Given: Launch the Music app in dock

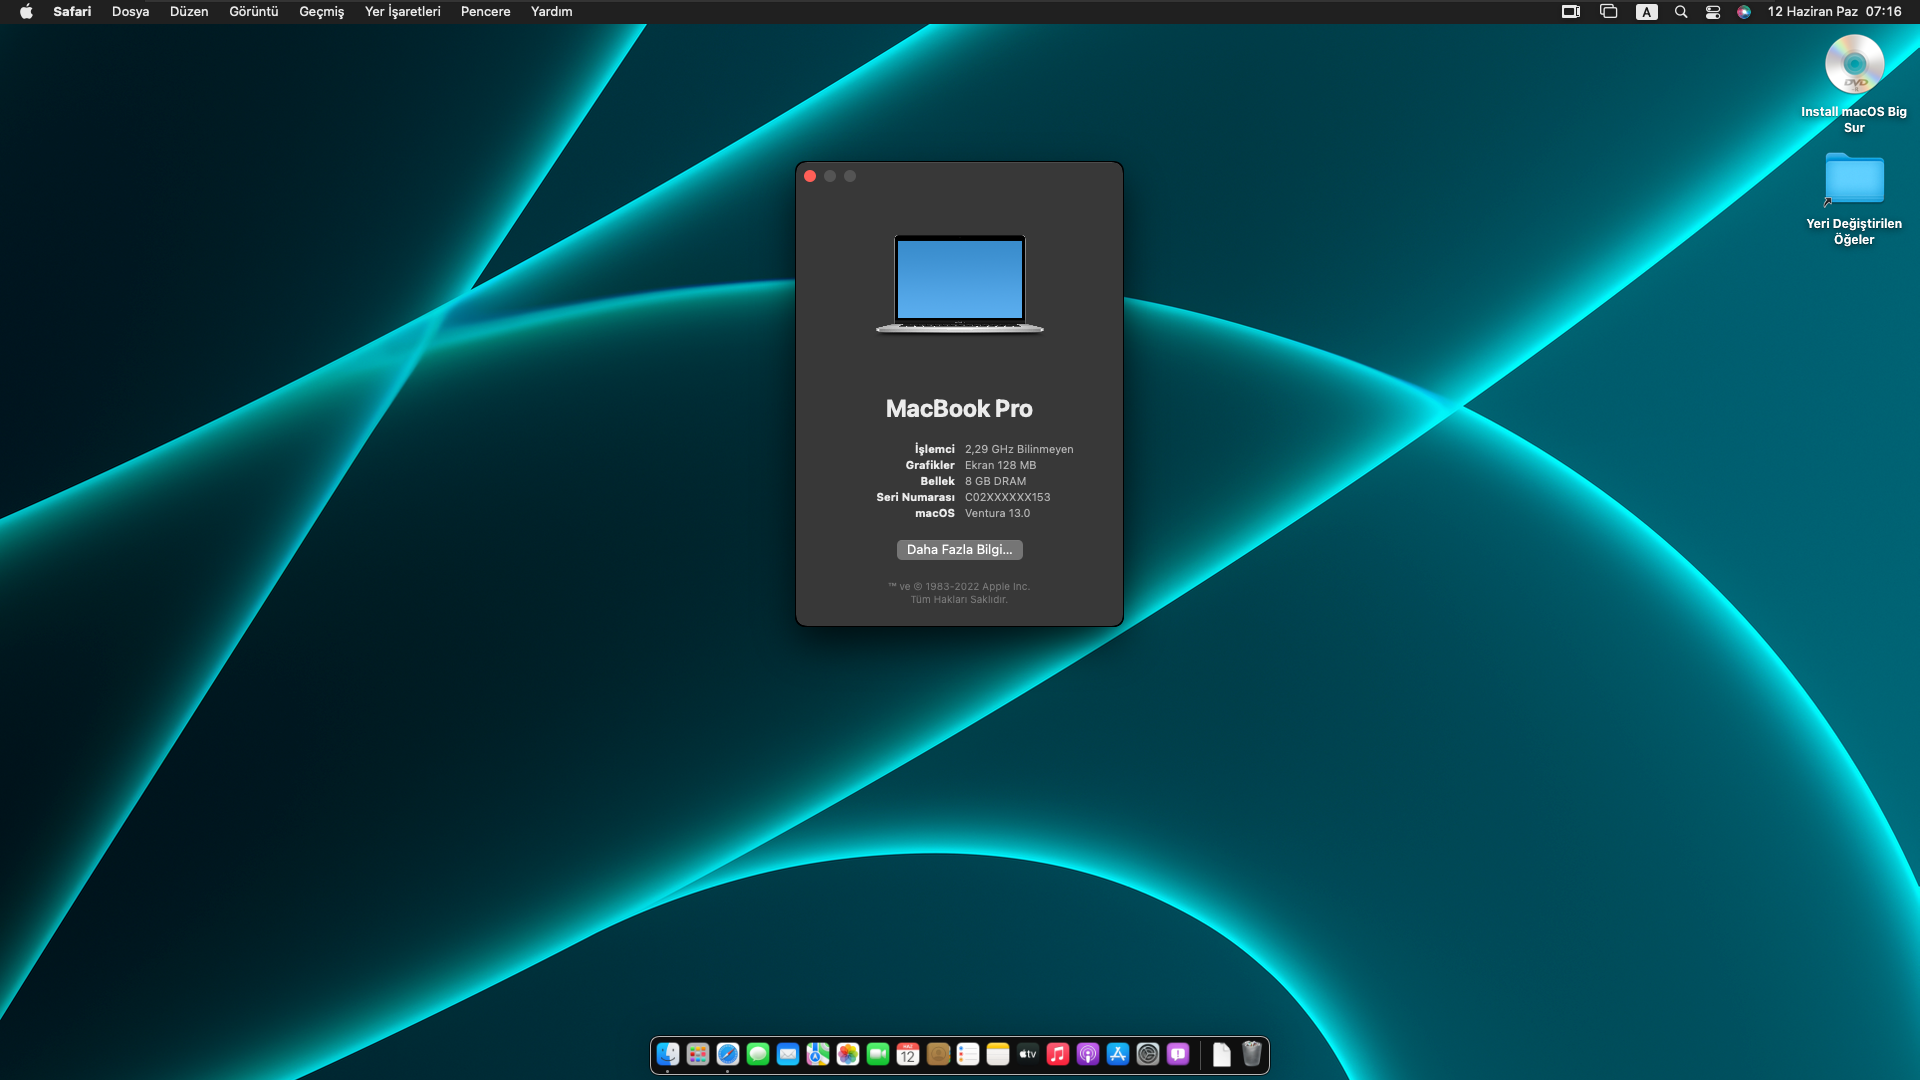Looking at the screenshot, I should point(1058,1054).
